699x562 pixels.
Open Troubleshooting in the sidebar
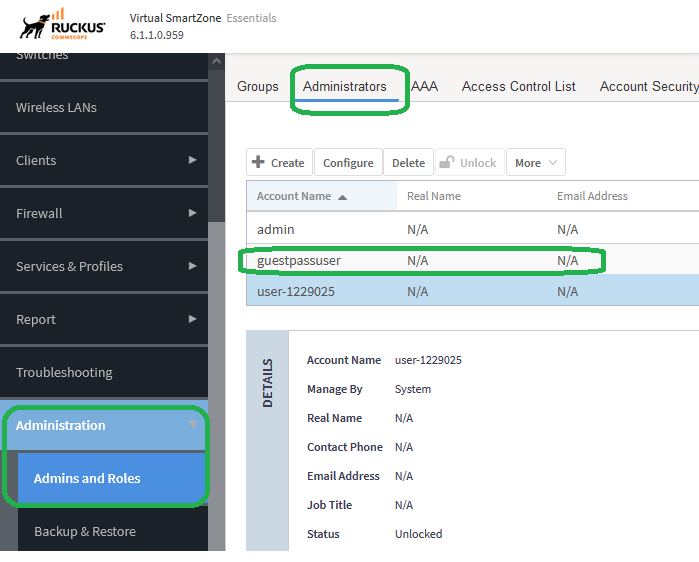pyautogui.click(x=64, y=372)
